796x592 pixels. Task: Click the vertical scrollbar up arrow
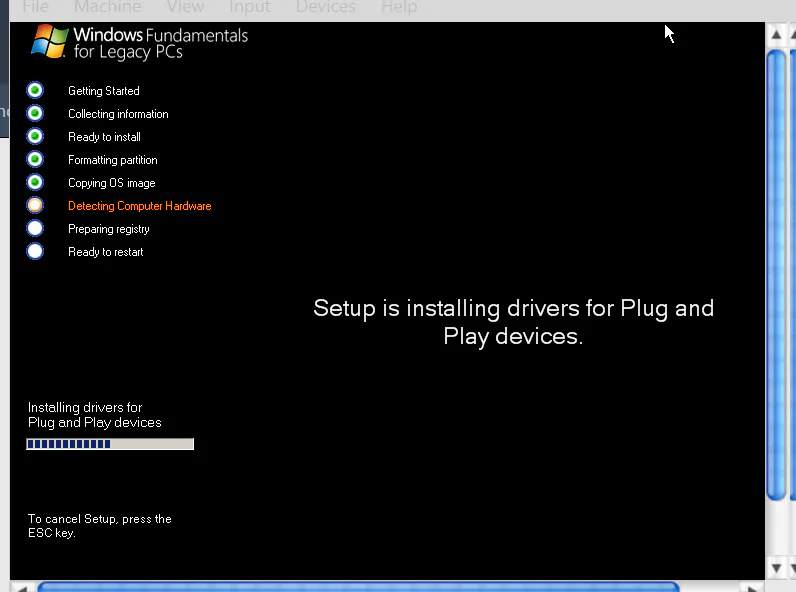tap(776, 35)
